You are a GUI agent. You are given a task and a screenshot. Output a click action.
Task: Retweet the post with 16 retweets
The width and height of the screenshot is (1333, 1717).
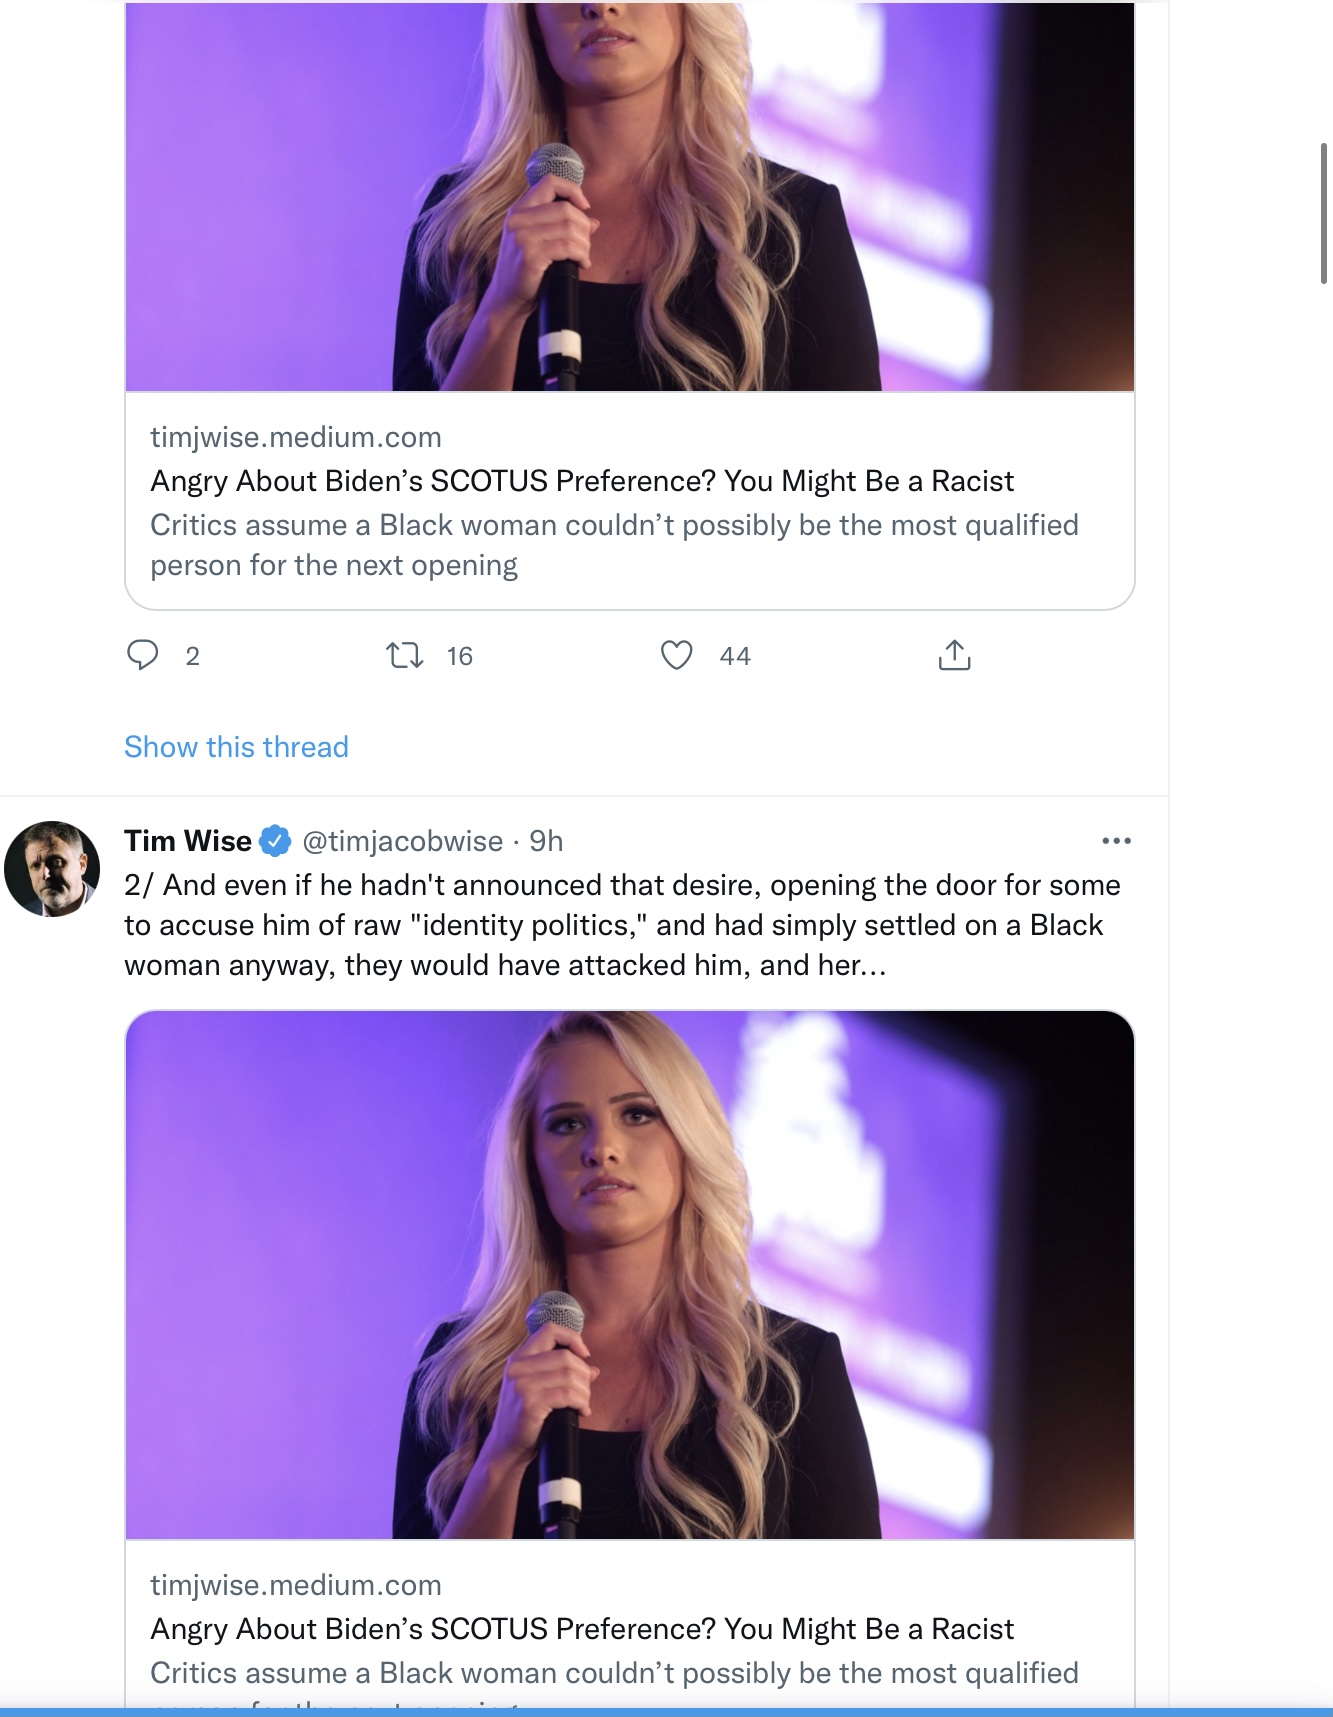click(x=405, y=655)
